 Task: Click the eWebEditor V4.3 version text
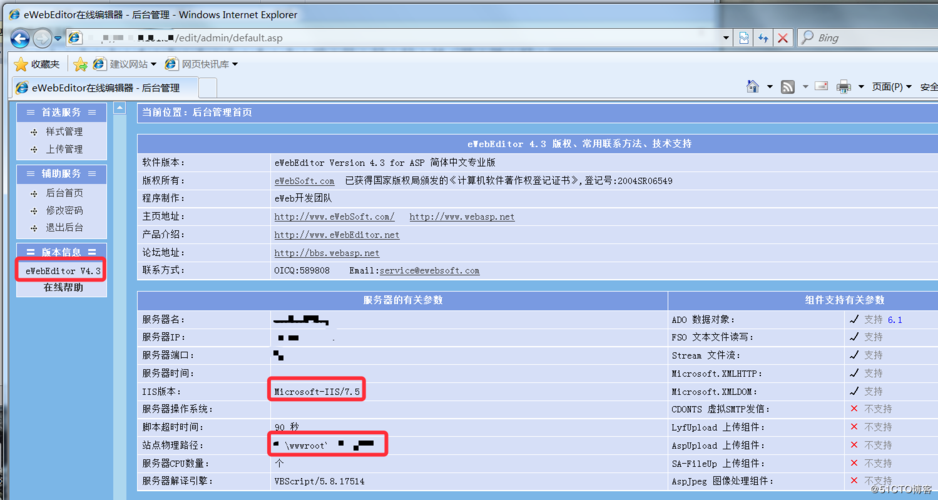pyautogui.click(x=63, y=271)
